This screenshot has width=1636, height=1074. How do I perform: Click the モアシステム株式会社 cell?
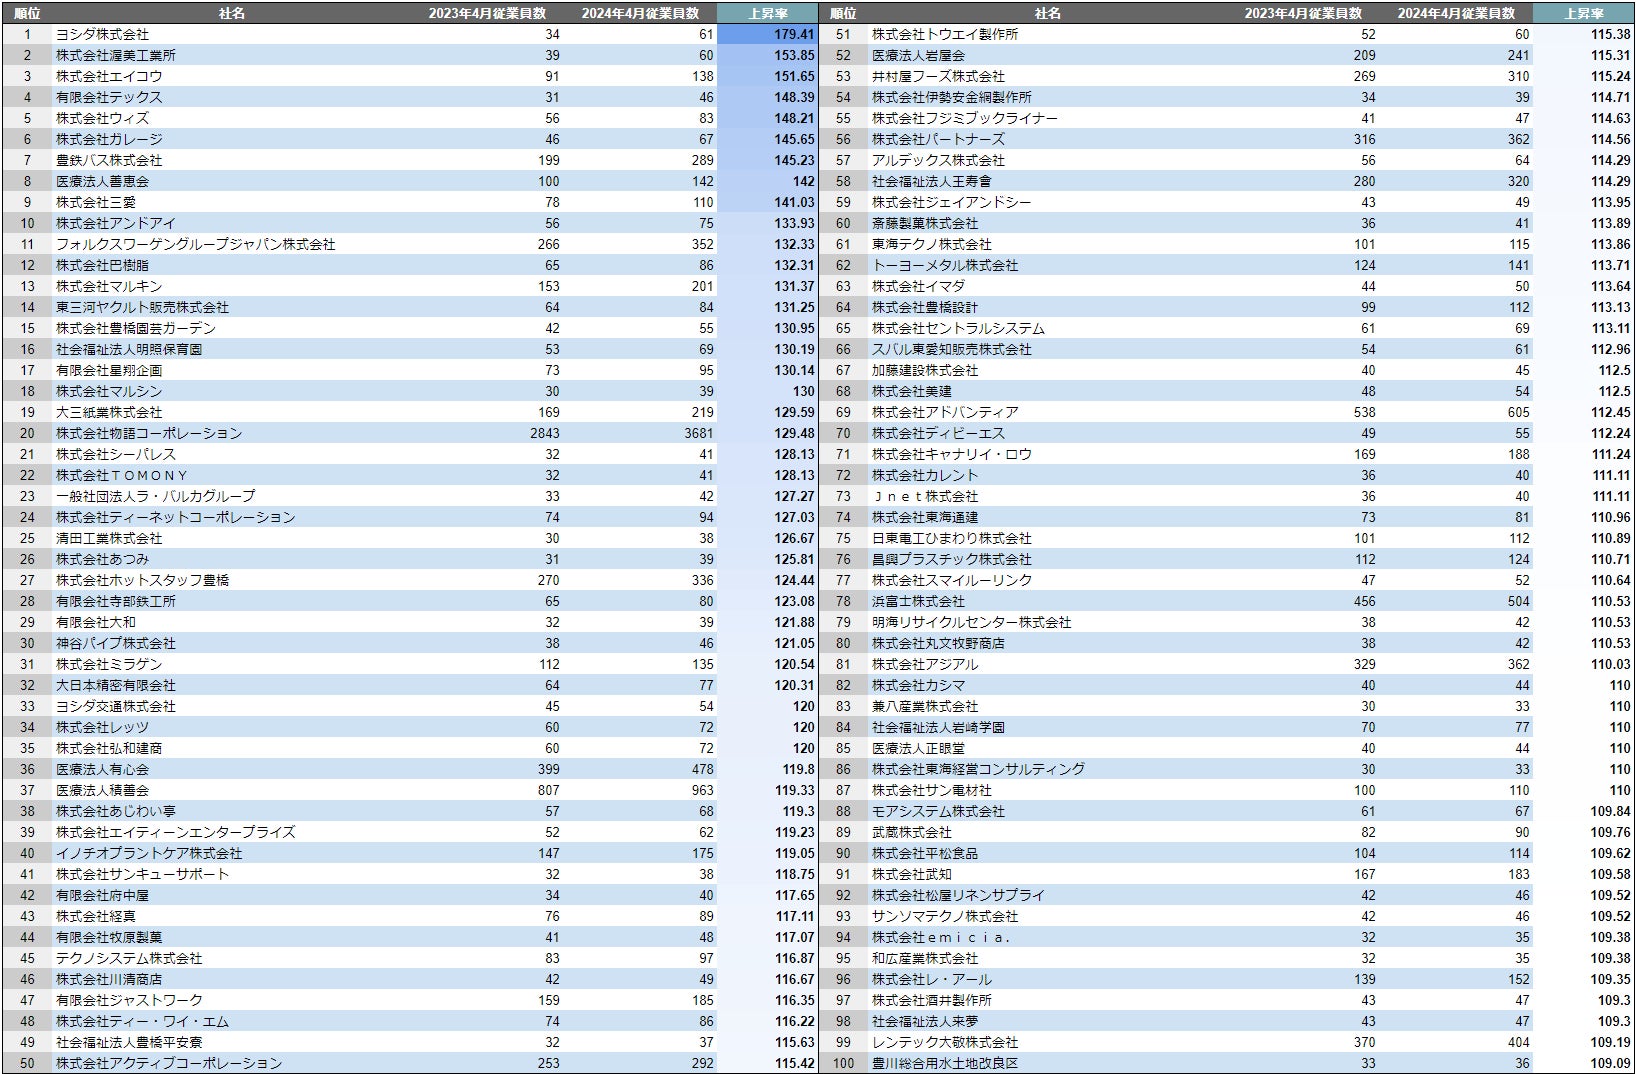(x=938, y=811)
